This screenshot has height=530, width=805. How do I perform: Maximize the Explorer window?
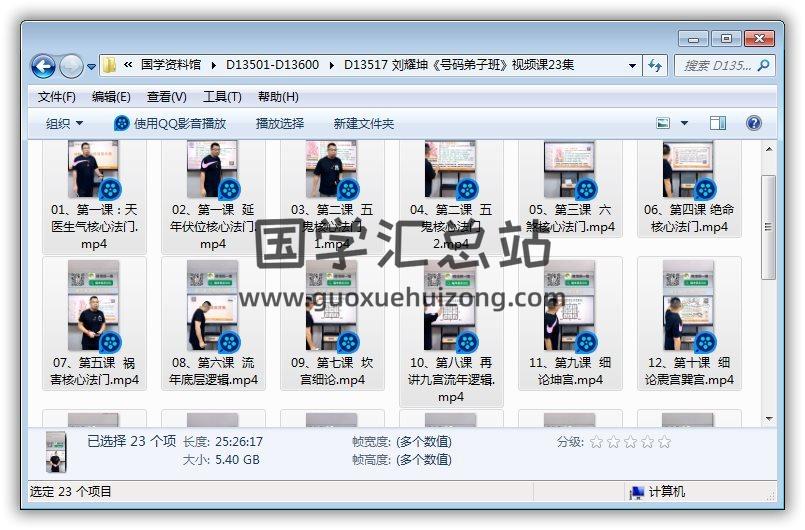point(726,39)
